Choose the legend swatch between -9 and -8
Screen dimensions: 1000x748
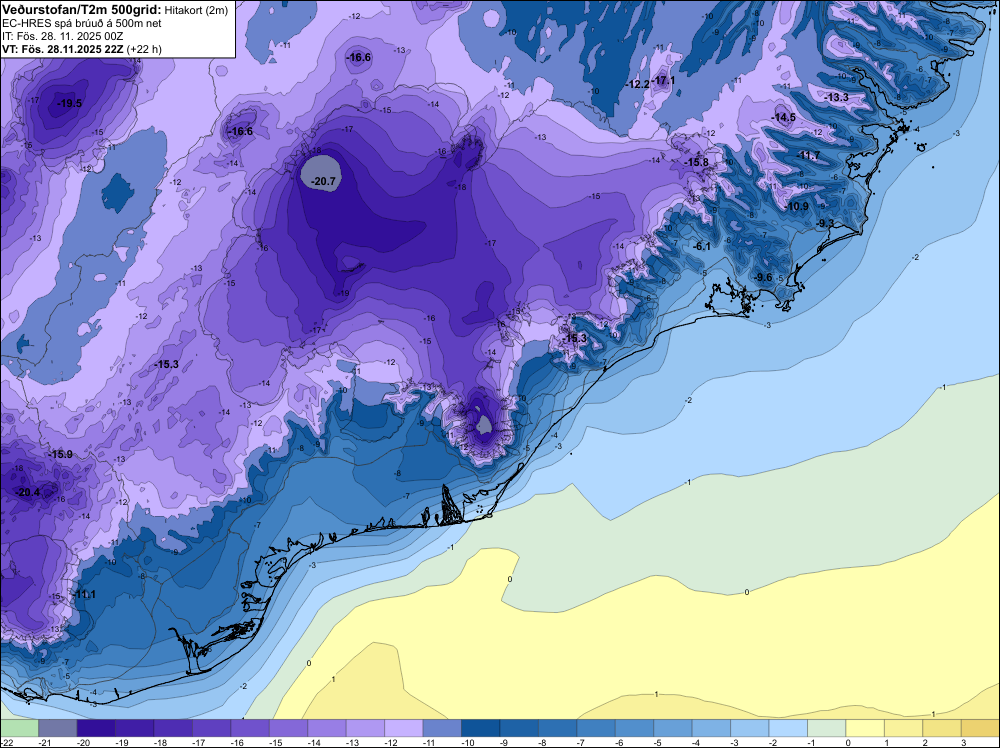[519, 728]
